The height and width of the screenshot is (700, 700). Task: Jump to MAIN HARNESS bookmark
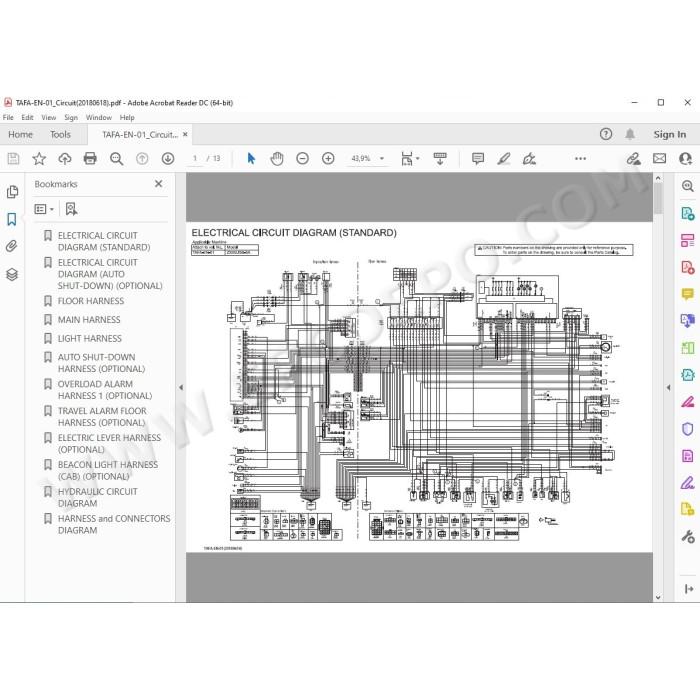point(89,320)
